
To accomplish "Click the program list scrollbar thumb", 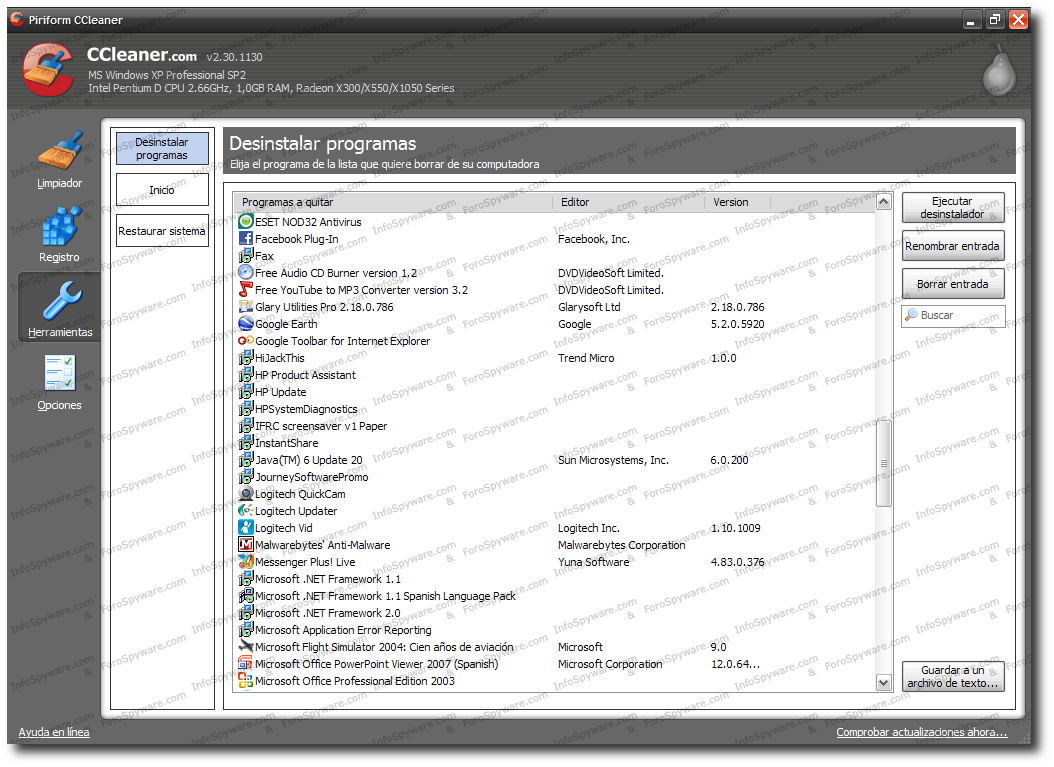I will click(x=884, y=463).
